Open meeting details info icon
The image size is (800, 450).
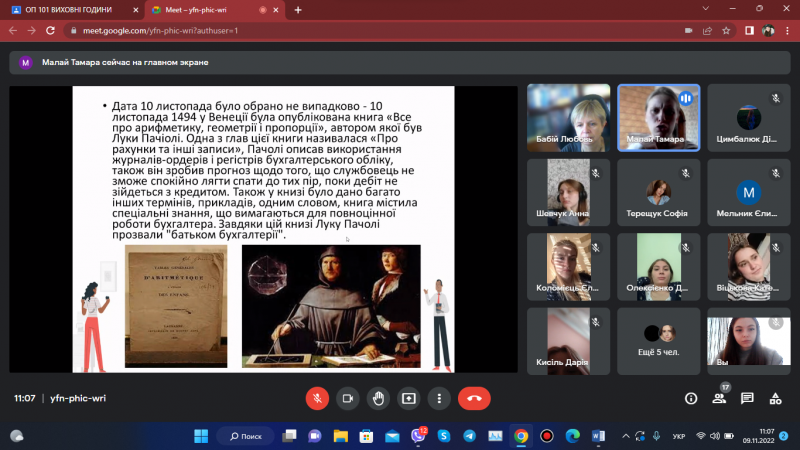pyautogui.click(x=691, y=398)
